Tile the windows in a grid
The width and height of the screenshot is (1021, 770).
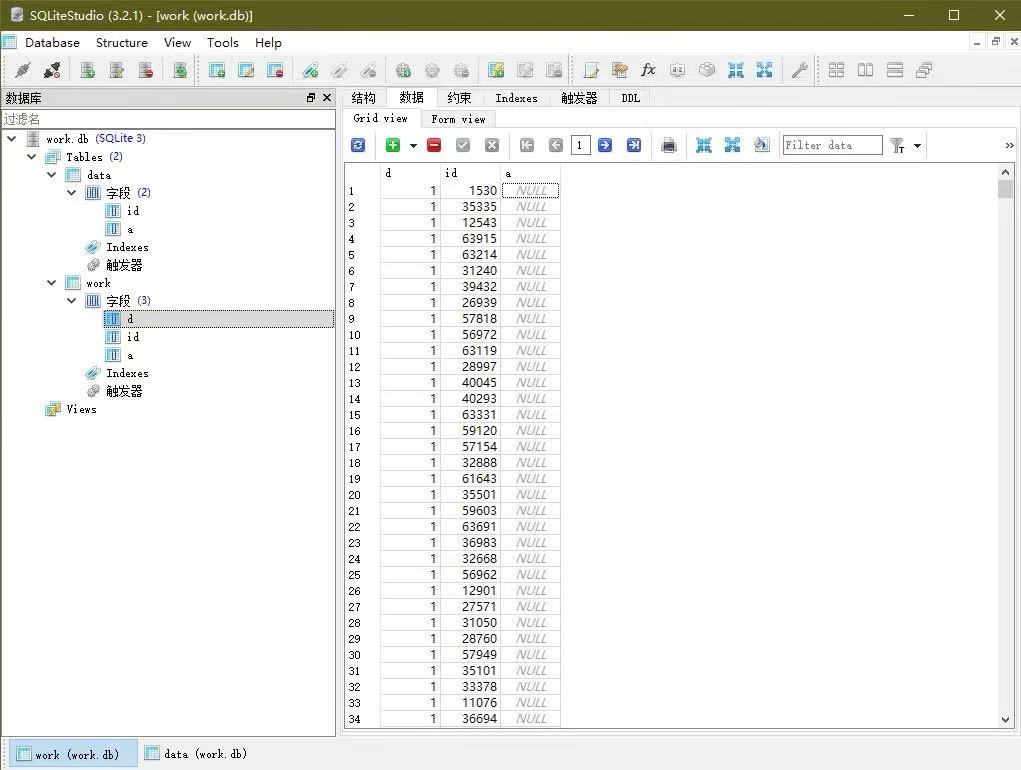coord(836,70)
